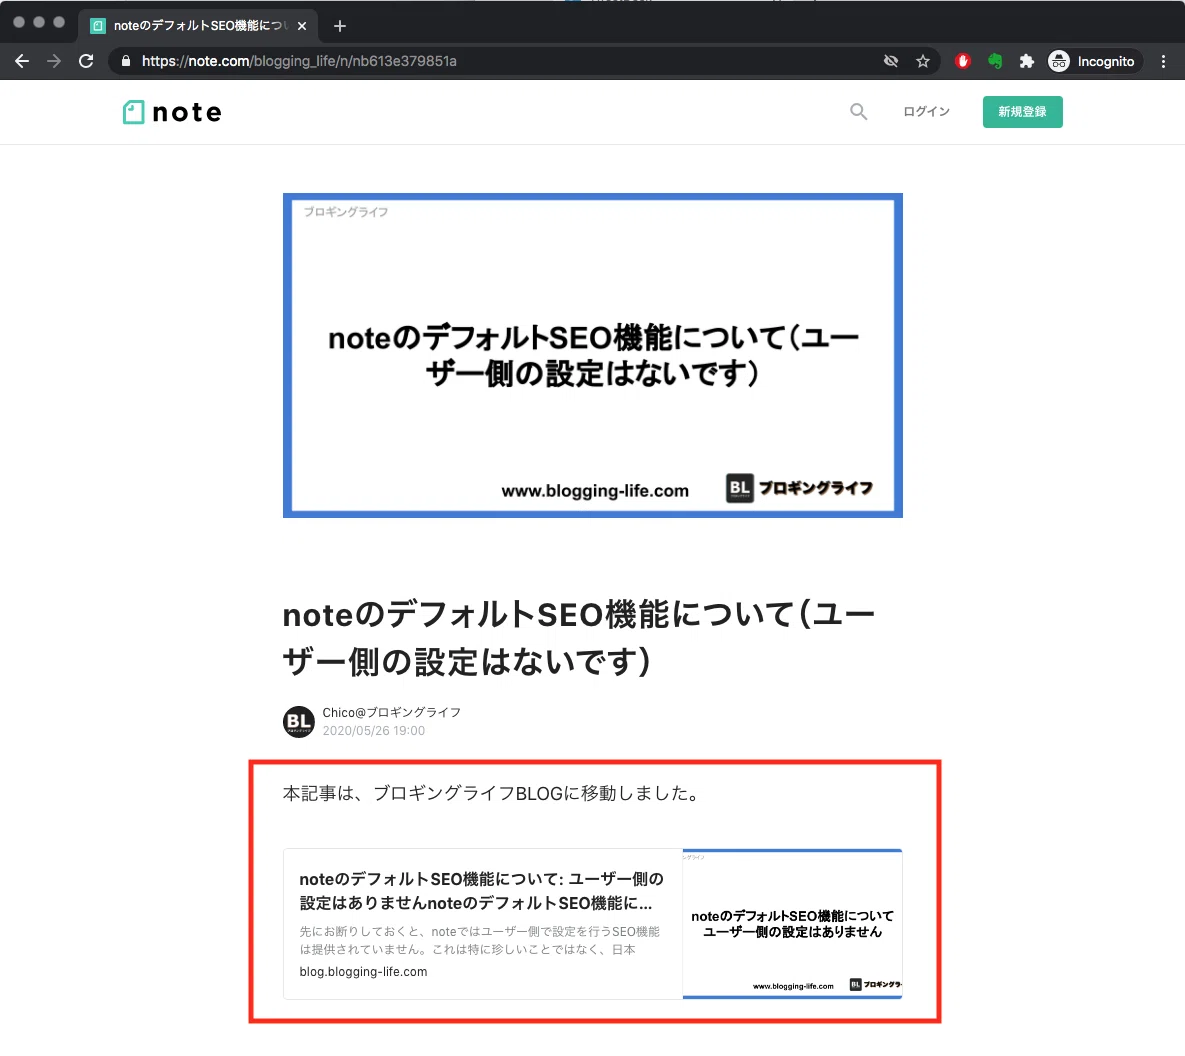The width and height of the screenshot is (1185, 1056).
Task: Open the article header image
Action: 592,355
